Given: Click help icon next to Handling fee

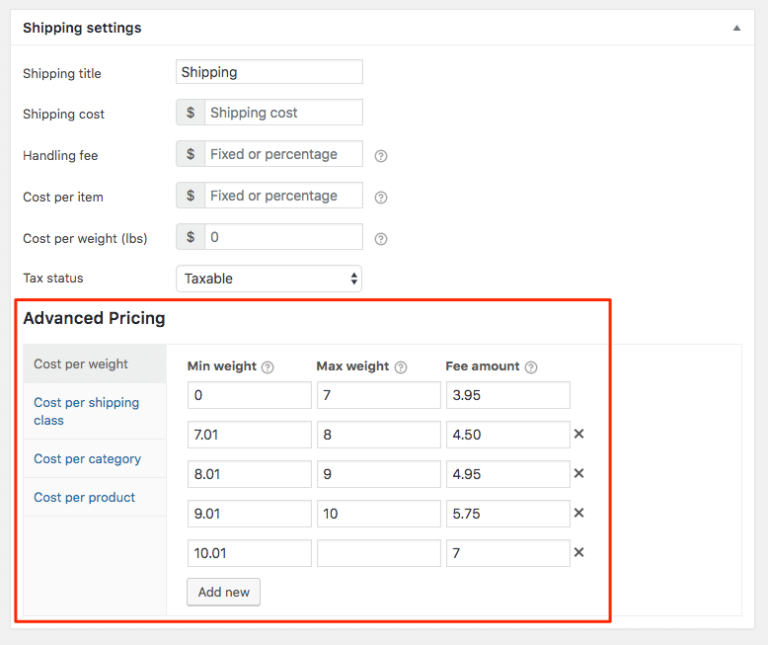Looking at the screenshot, I should point(380,156).
